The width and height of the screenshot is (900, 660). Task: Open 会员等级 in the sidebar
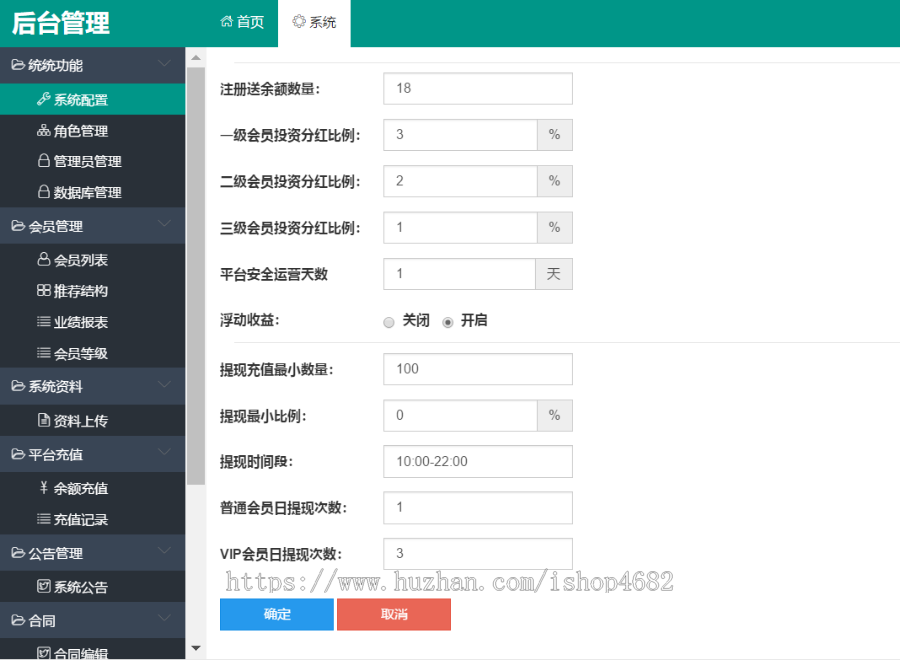point(80,353)
